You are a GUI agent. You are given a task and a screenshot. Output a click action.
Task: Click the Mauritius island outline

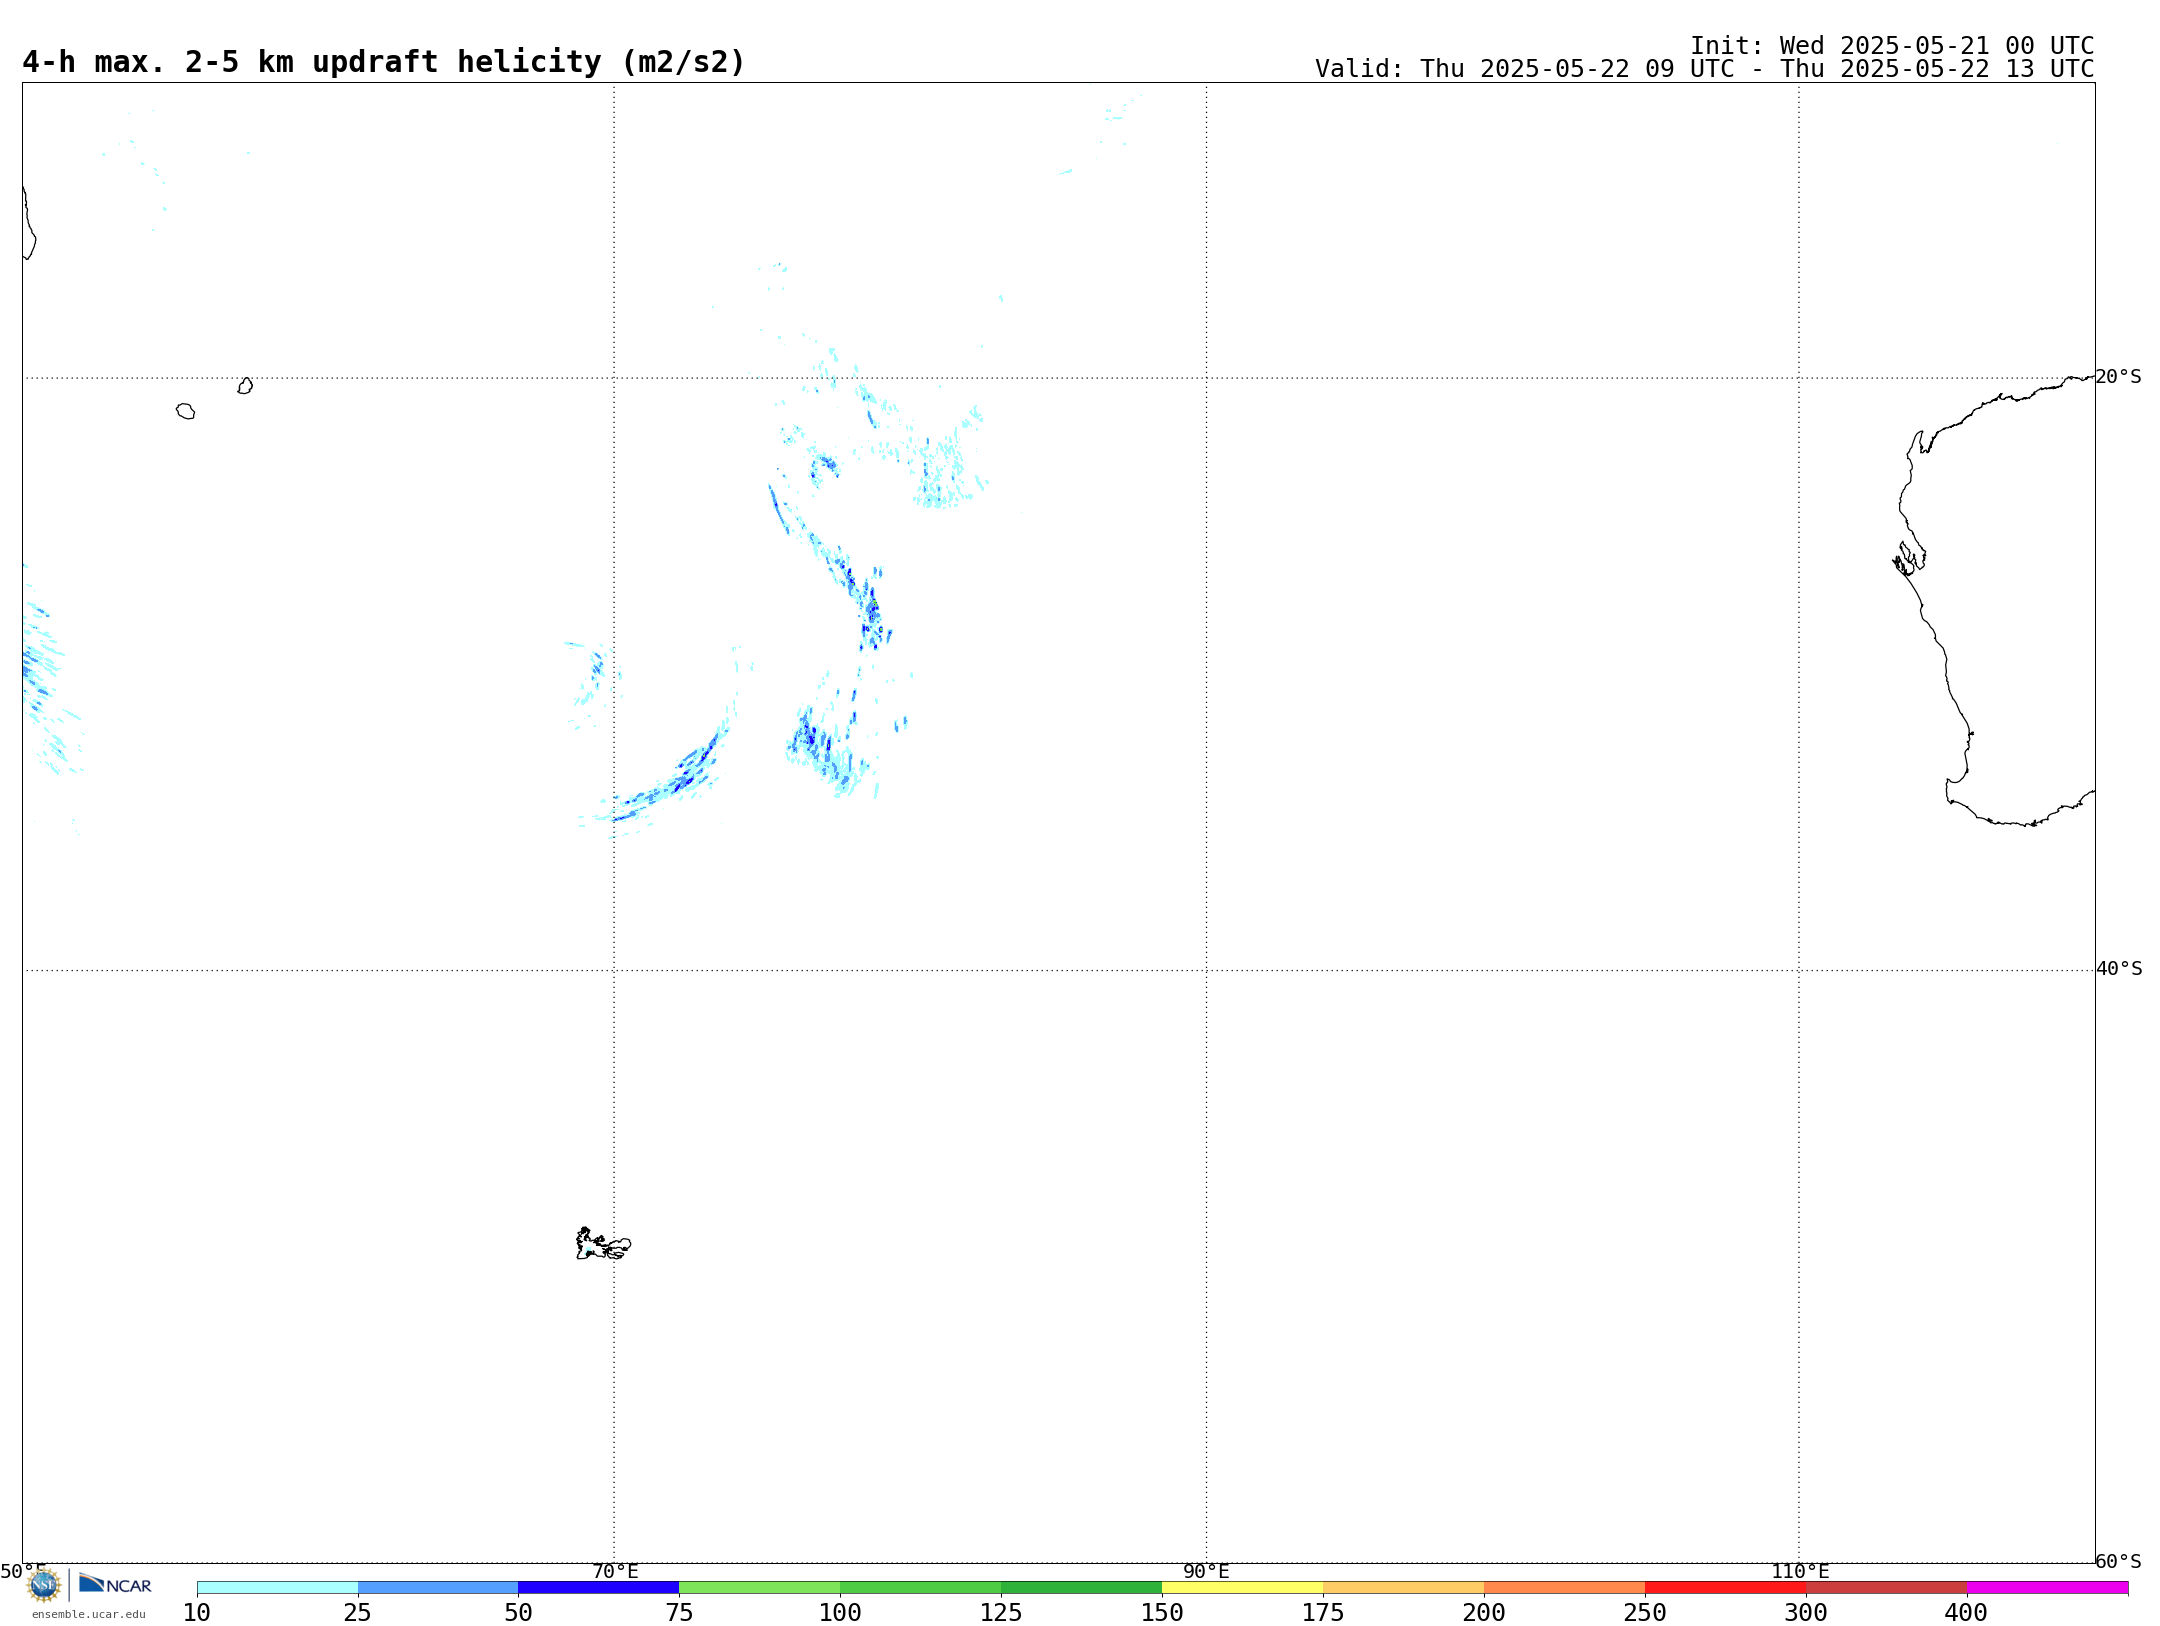245,386
